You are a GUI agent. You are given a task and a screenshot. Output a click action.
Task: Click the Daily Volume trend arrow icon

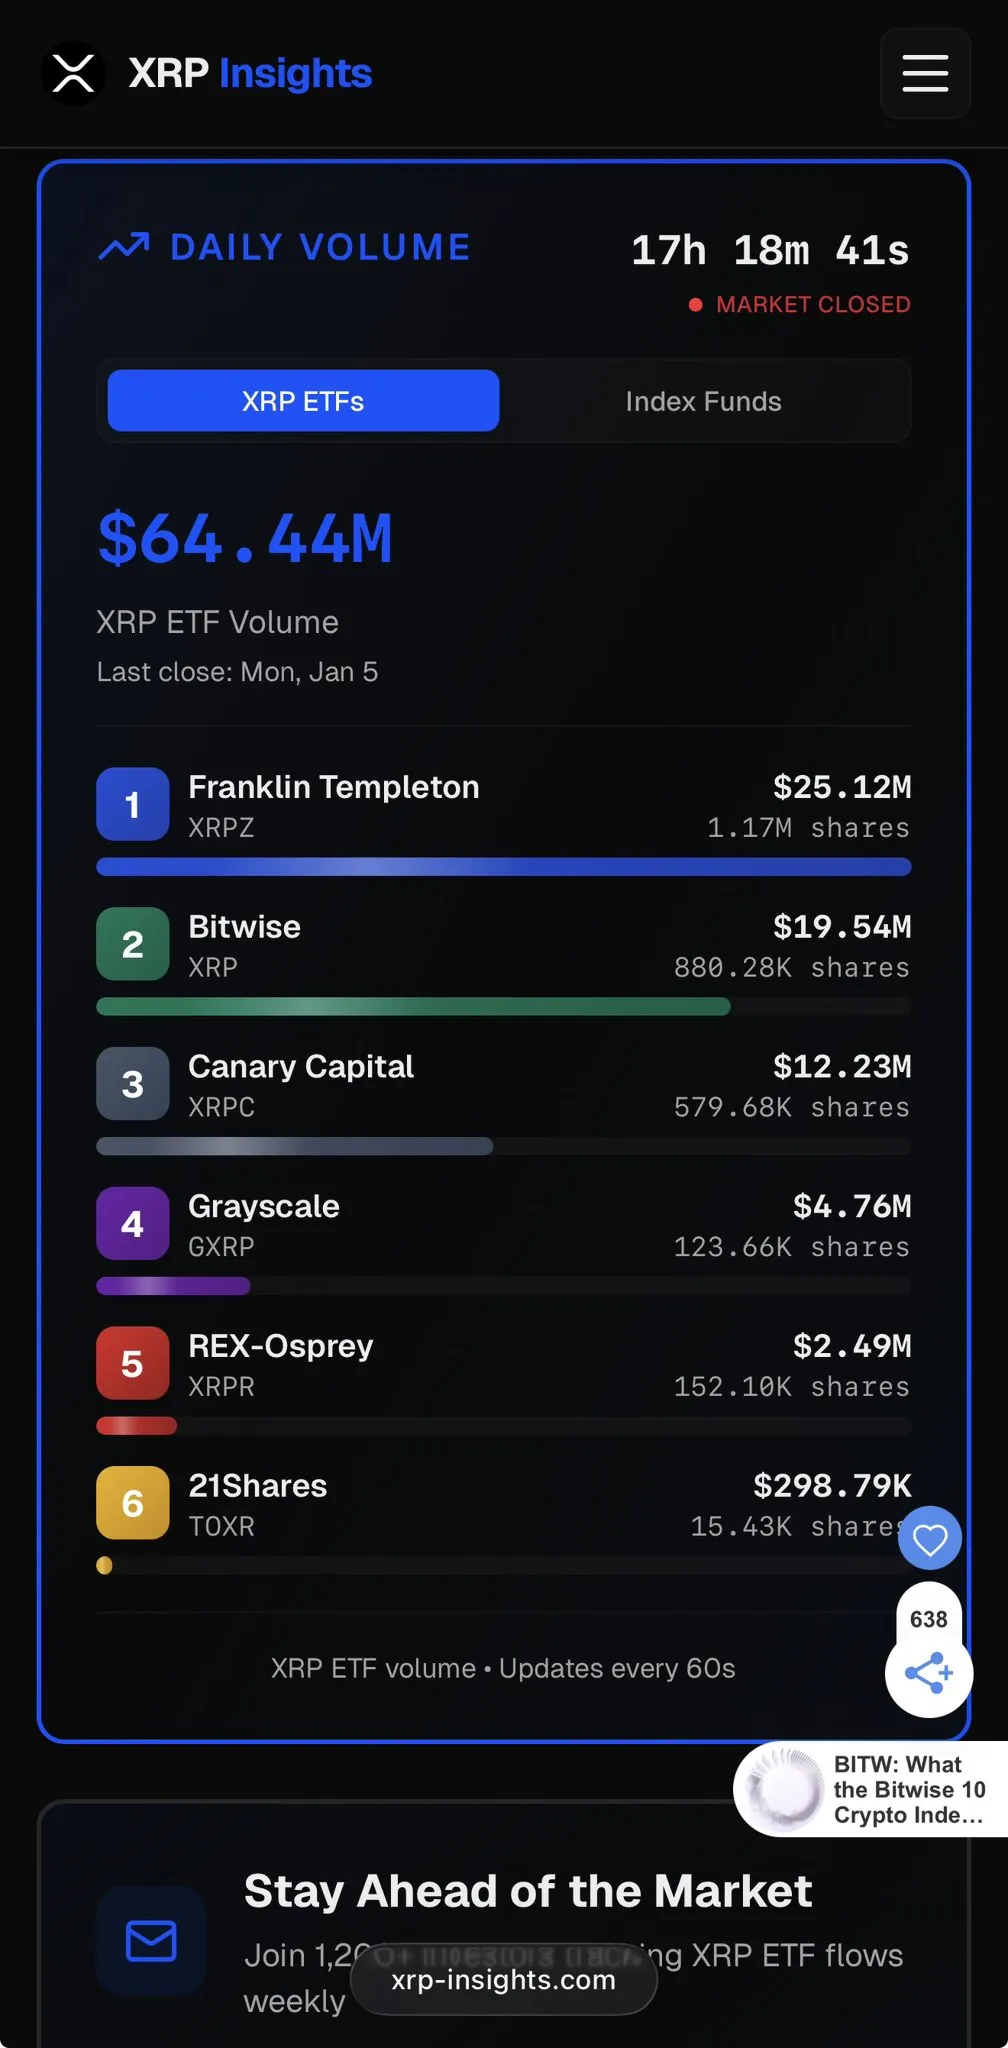124,247
